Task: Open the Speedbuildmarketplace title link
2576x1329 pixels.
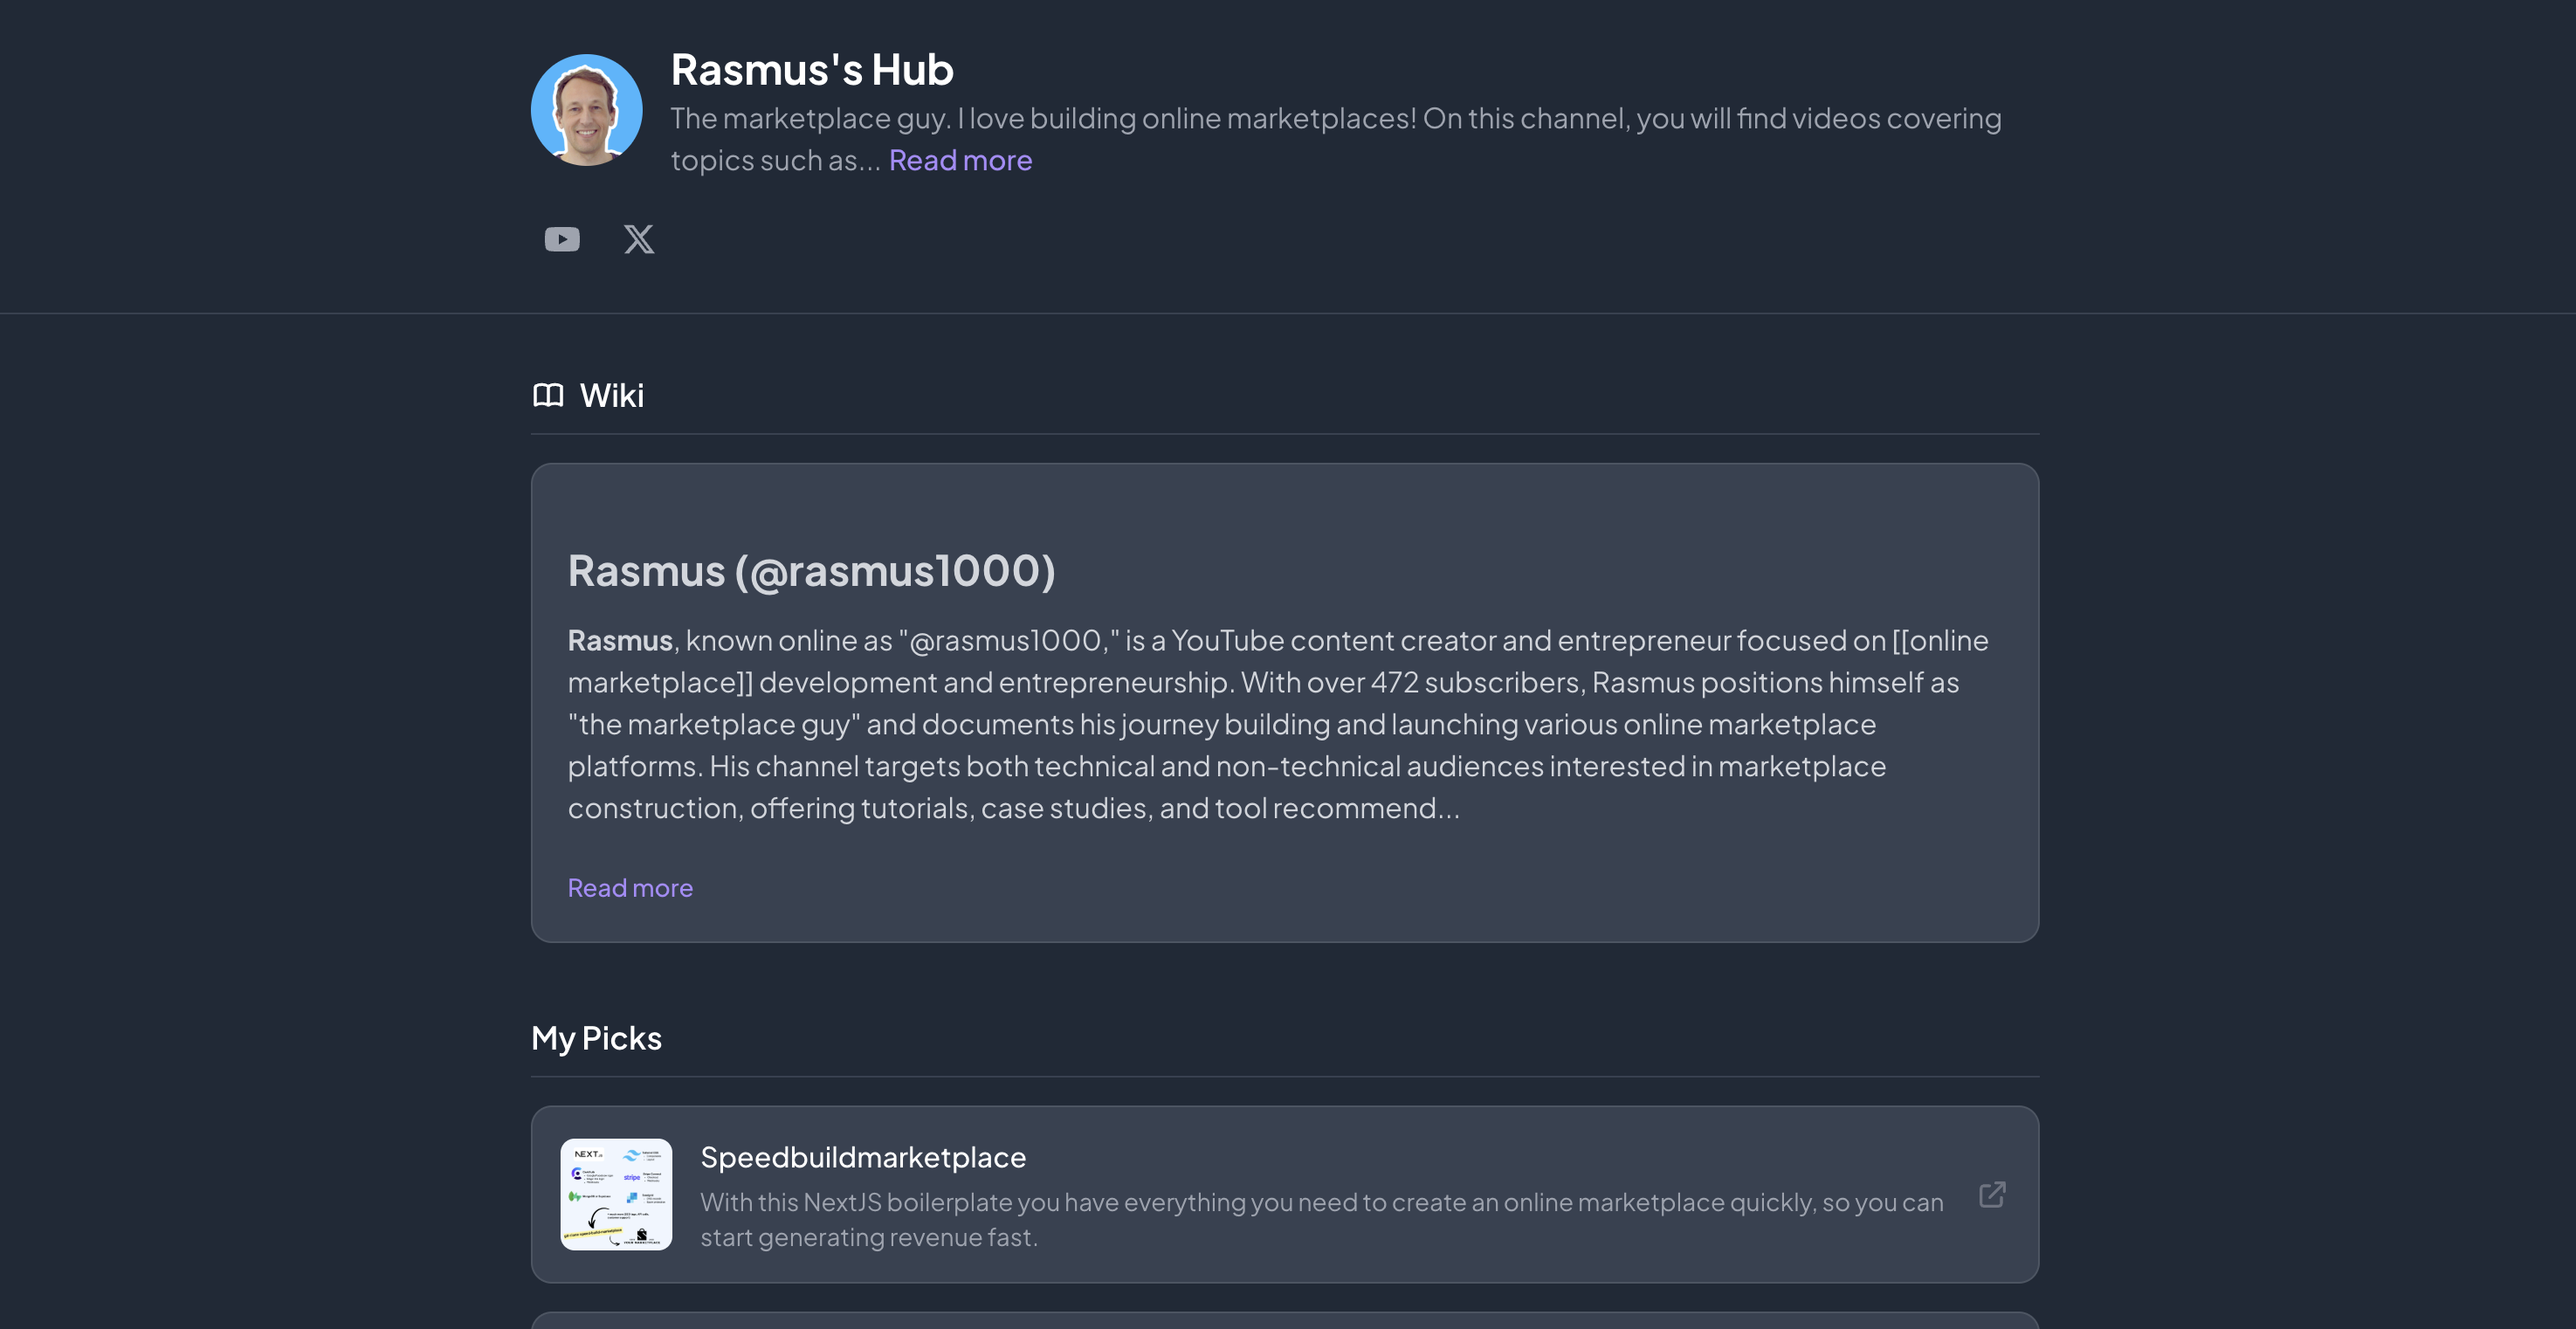Action: [863, 1157]
